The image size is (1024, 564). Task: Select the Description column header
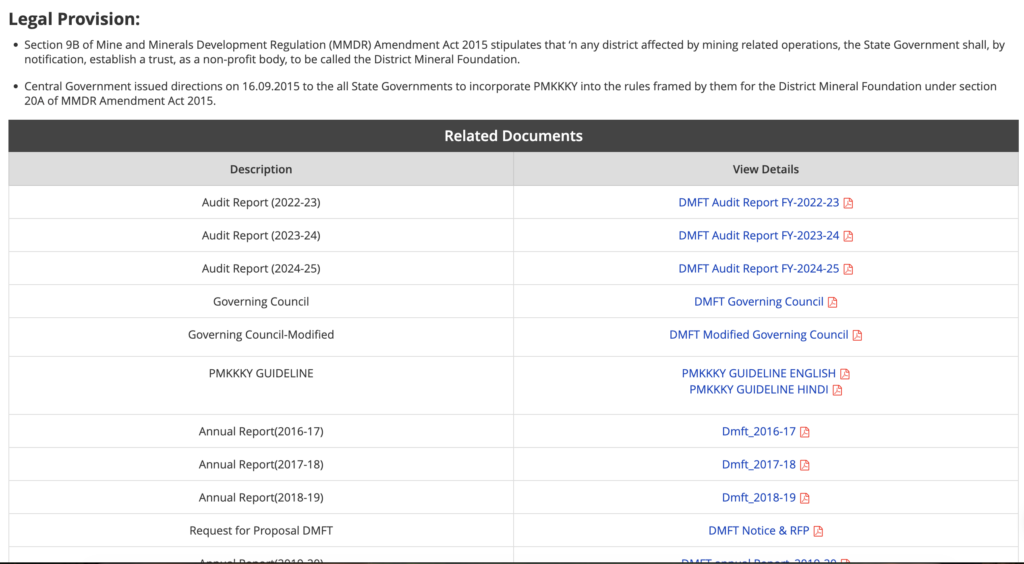261,169
